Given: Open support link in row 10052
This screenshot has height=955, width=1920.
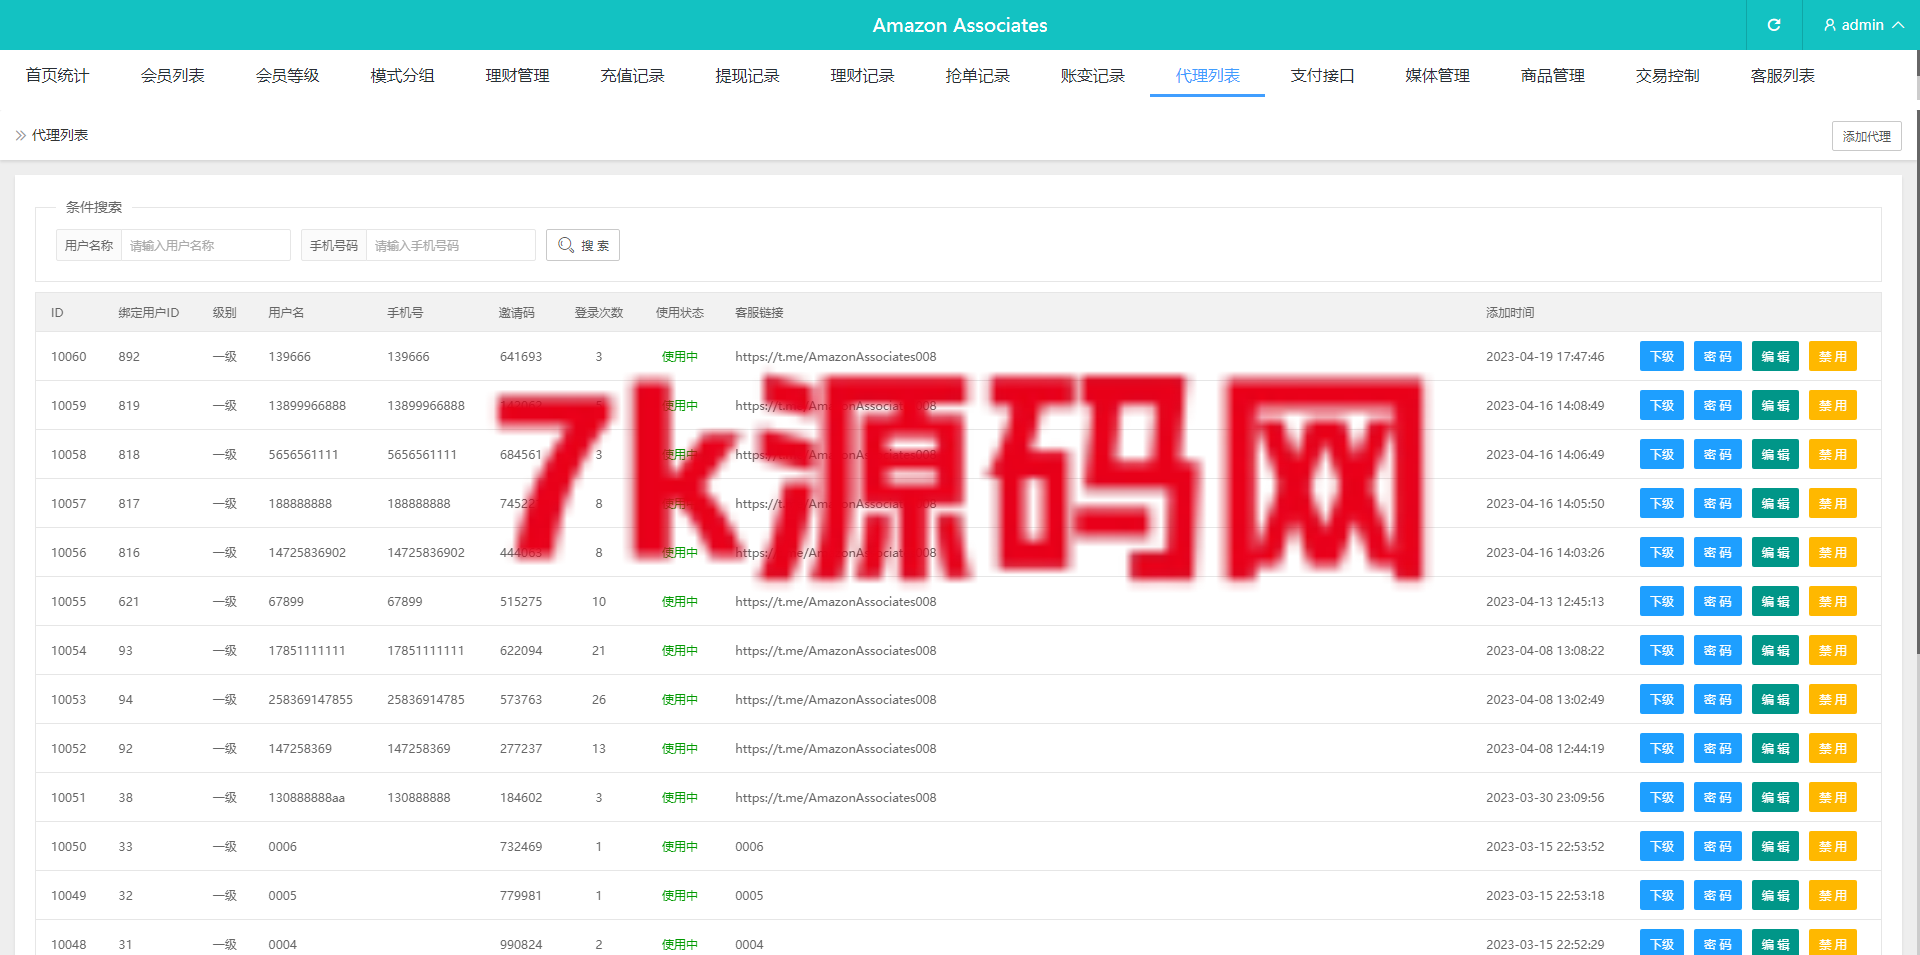Looking at the screenshot, I should click(835, 748).
